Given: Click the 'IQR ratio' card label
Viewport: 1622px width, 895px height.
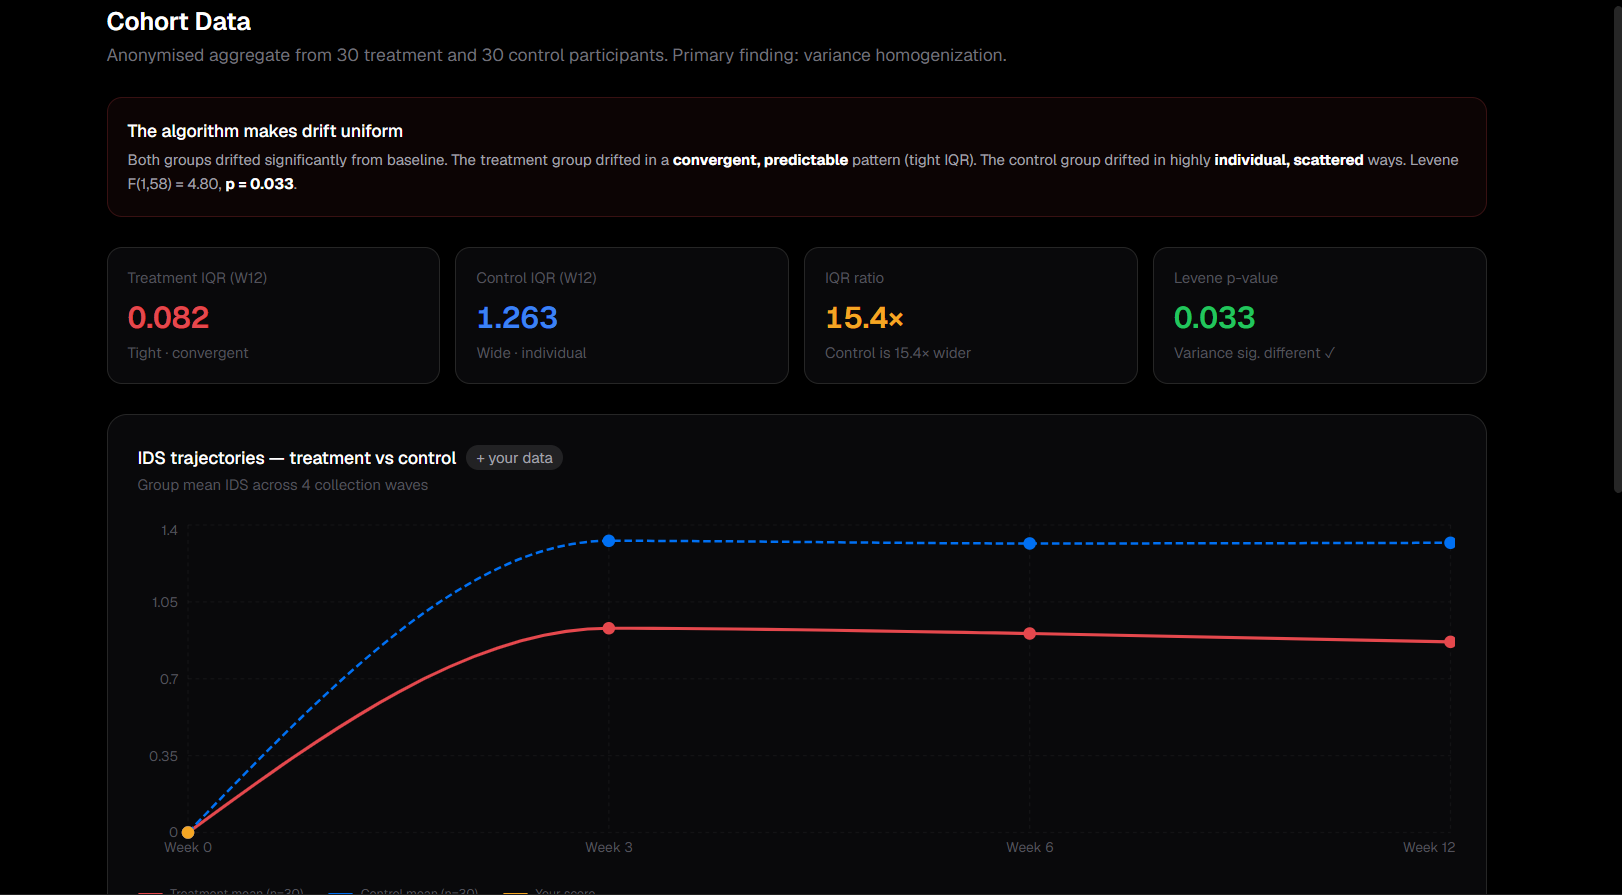Looking at the screenshot, I should coord(854,278).
